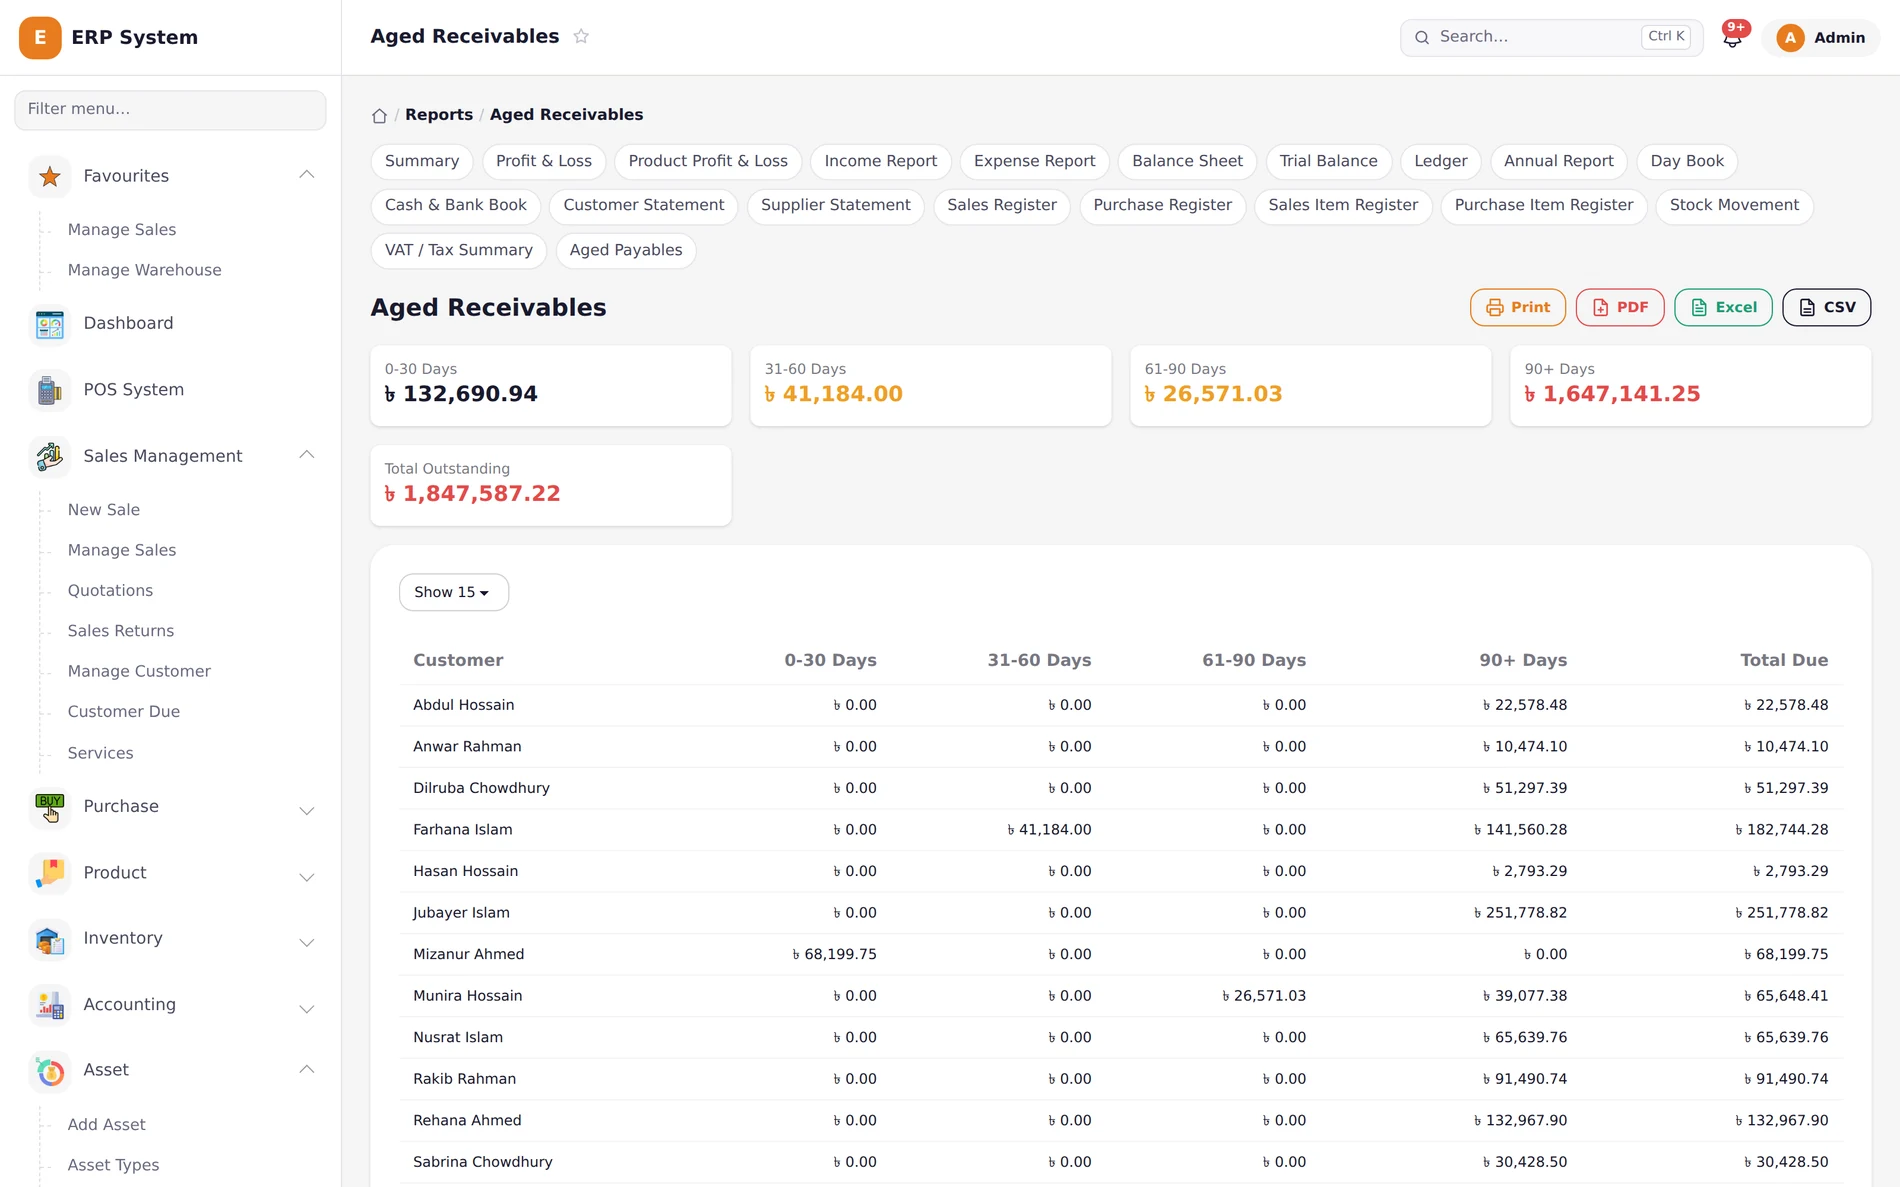Click the Accounting sidebar icon
The height and width of the screenshot is (1187, 1900).
(x=50, y=1005)
